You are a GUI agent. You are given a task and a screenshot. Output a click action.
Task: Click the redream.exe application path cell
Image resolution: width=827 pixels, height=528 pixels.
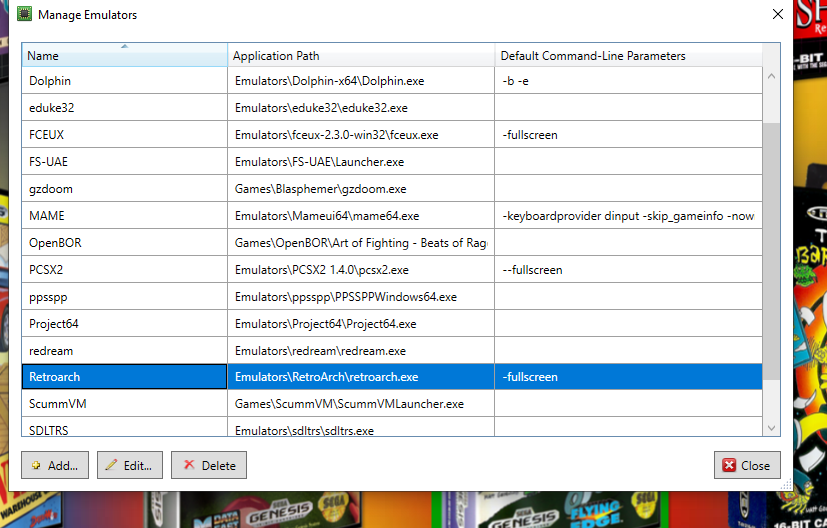click(x=361, y=350)
